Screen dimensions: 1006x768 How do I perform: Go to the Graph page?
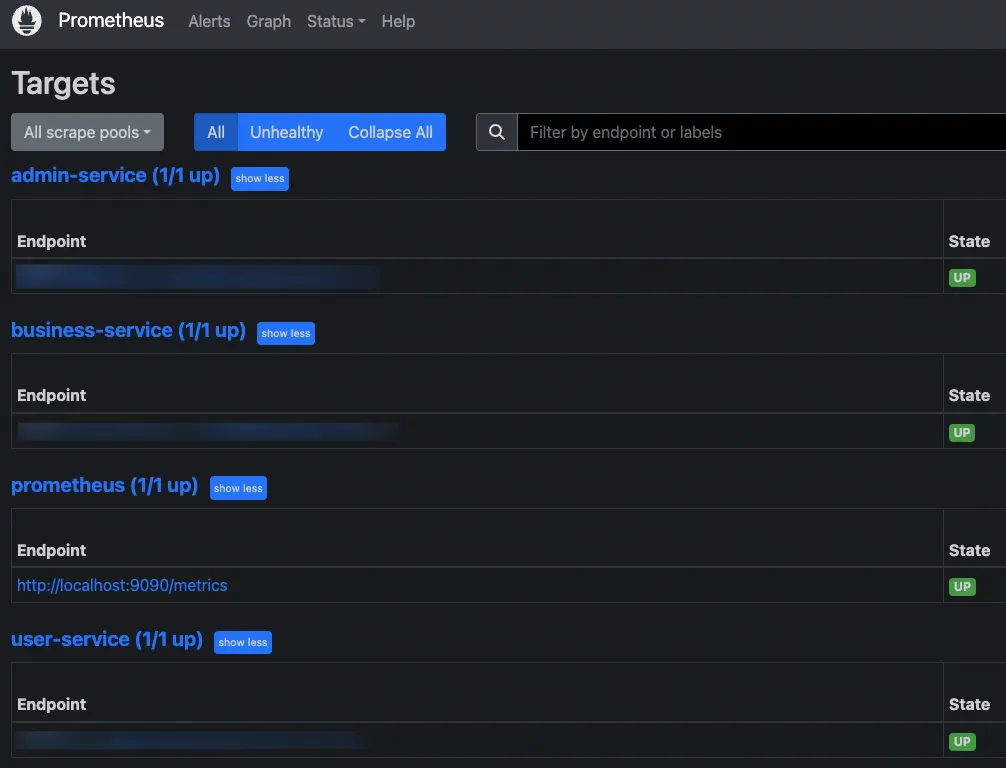click(269, 21)
